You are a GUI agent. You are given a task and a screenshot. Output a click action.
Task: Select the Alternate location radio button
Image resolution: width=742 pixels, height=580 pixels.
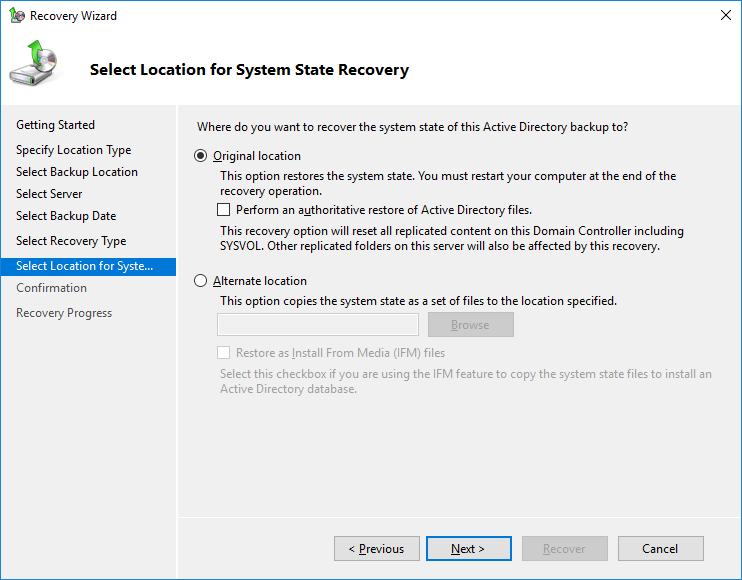pyautogui.click(x=201, y=281)
